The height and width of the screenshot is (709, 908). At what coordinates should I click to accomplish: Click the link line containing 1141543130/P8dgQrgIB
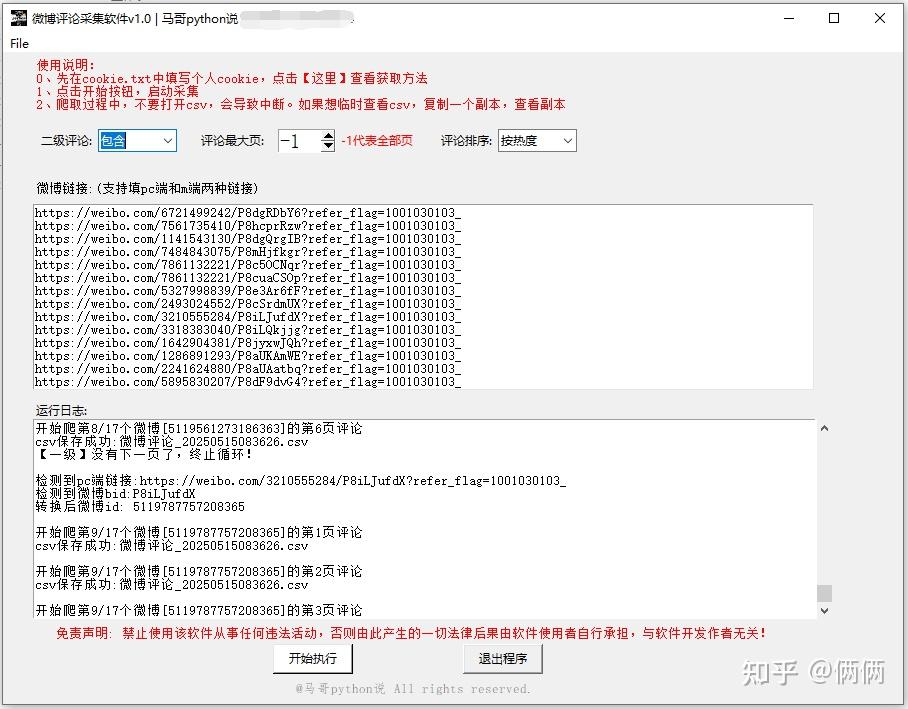(x=248, y=239)
